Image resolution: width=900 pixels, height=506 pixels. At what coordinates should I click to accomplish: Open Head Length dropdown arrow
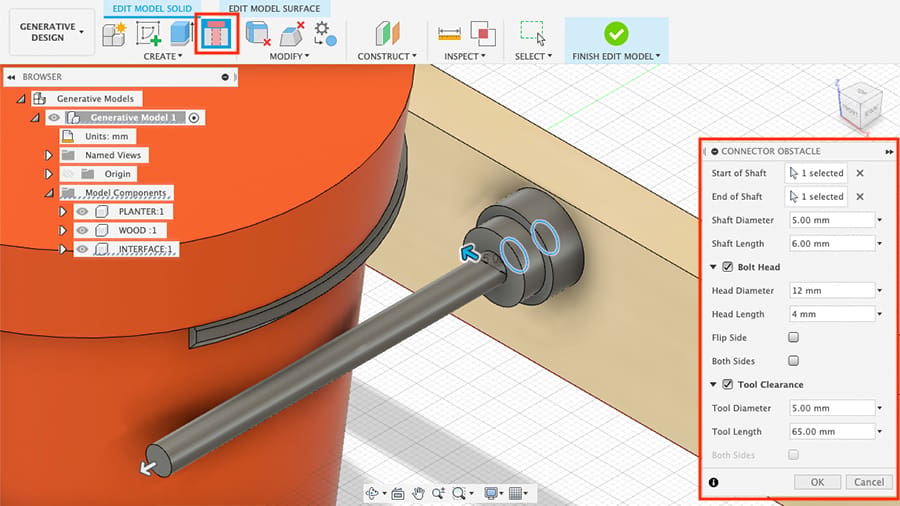879,314
